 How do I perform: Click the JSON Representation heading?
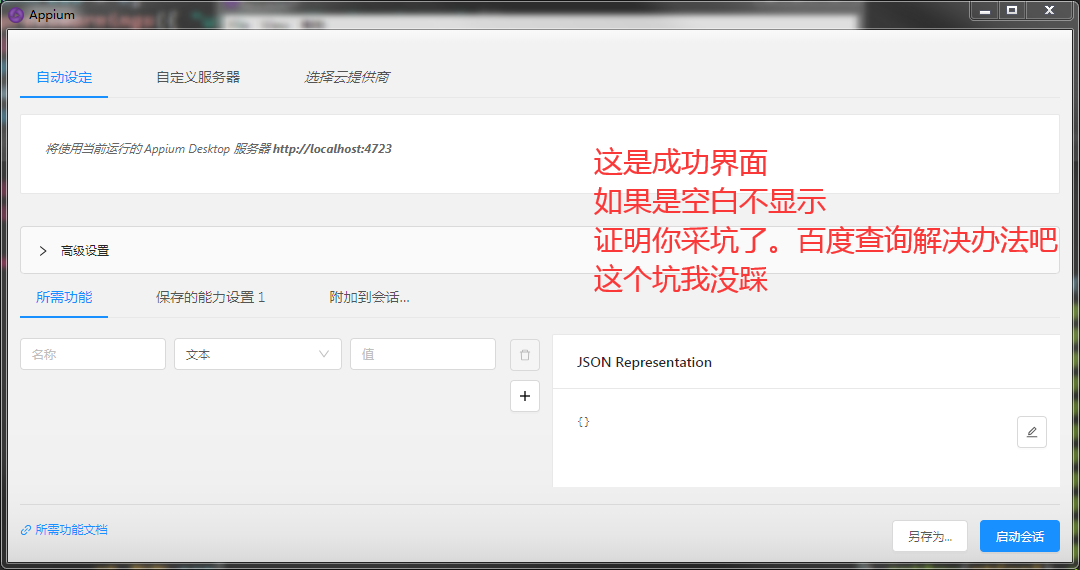click(644, 362)
